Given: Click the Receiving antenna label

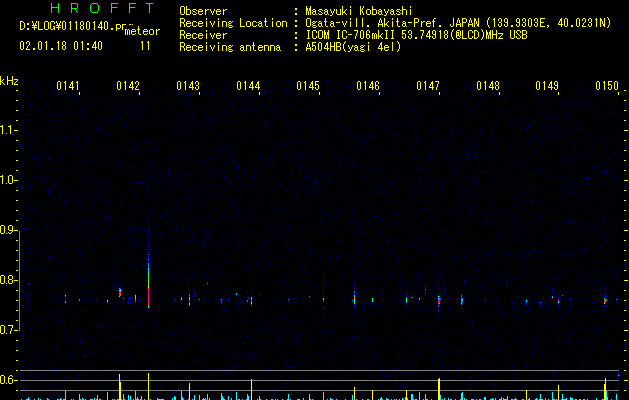Looking at the screenshot, I should tap(230, 47).
